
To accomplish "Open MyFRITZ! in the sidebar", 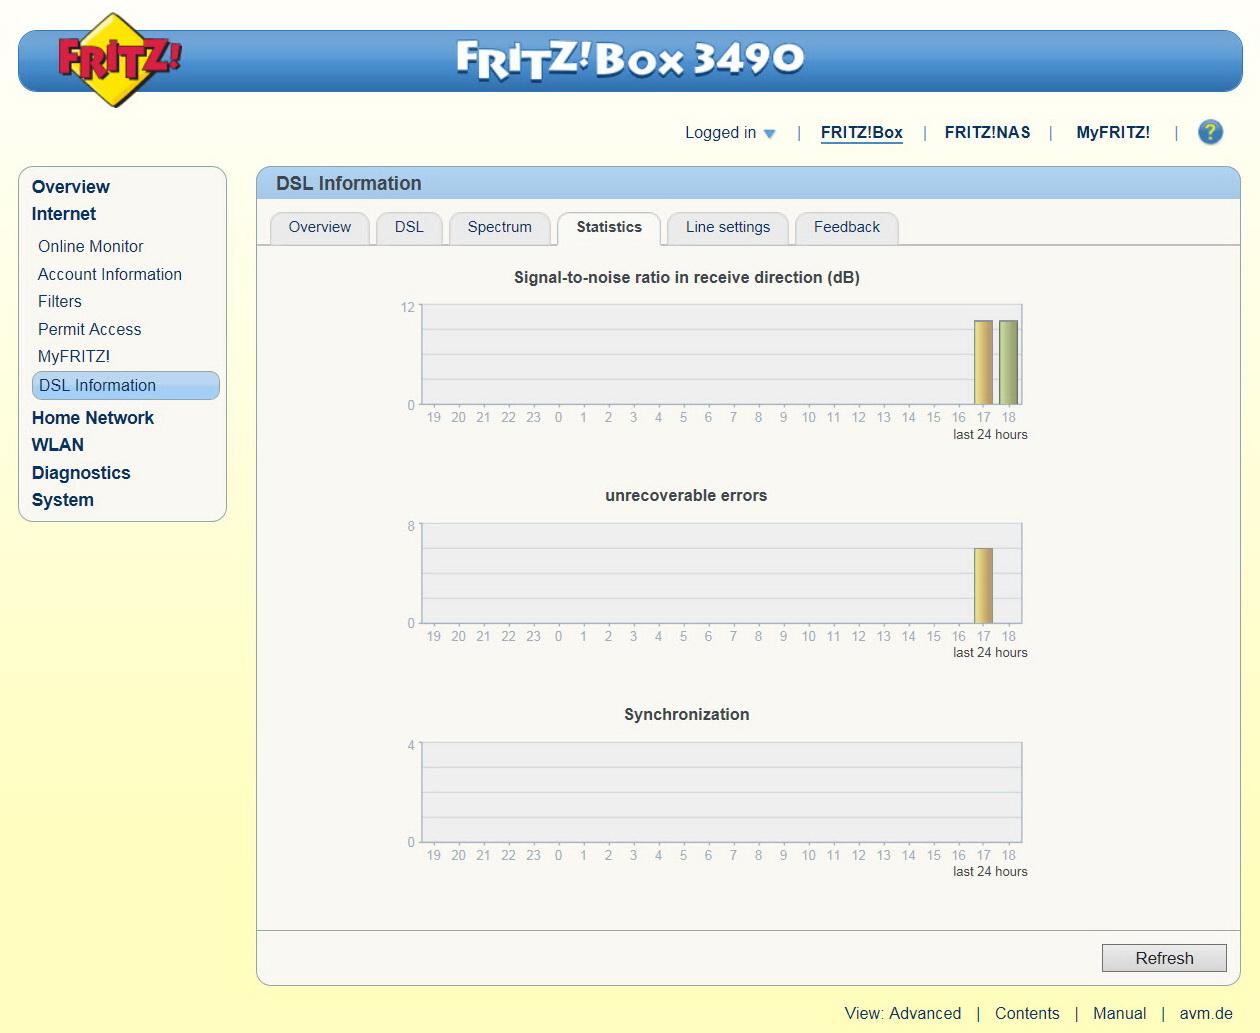I will [x=74, y=356].
